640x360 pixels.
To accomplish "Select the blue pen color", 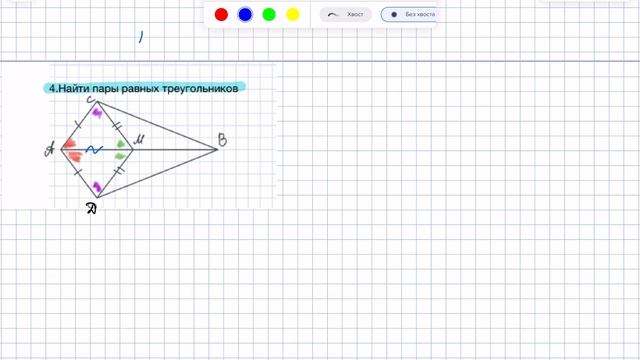I will point(245,15).
